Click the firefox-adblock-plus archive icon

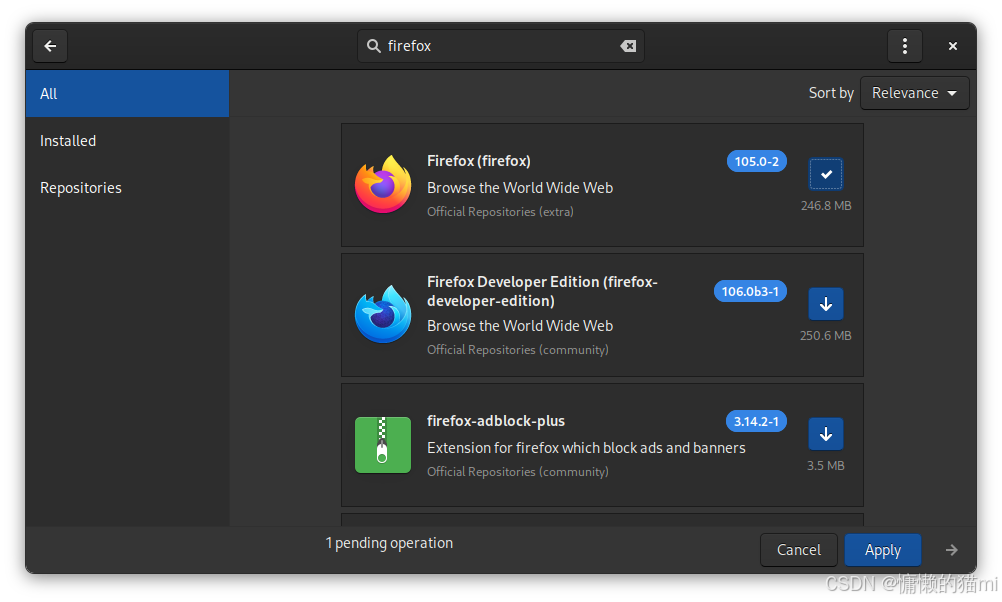383,445
